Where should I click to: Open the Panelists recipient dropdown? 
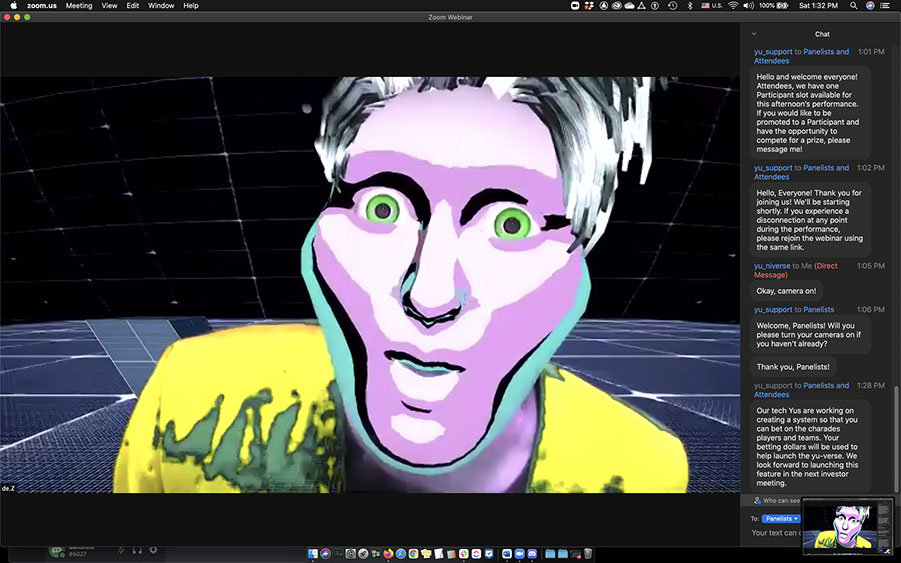(781, 519)
